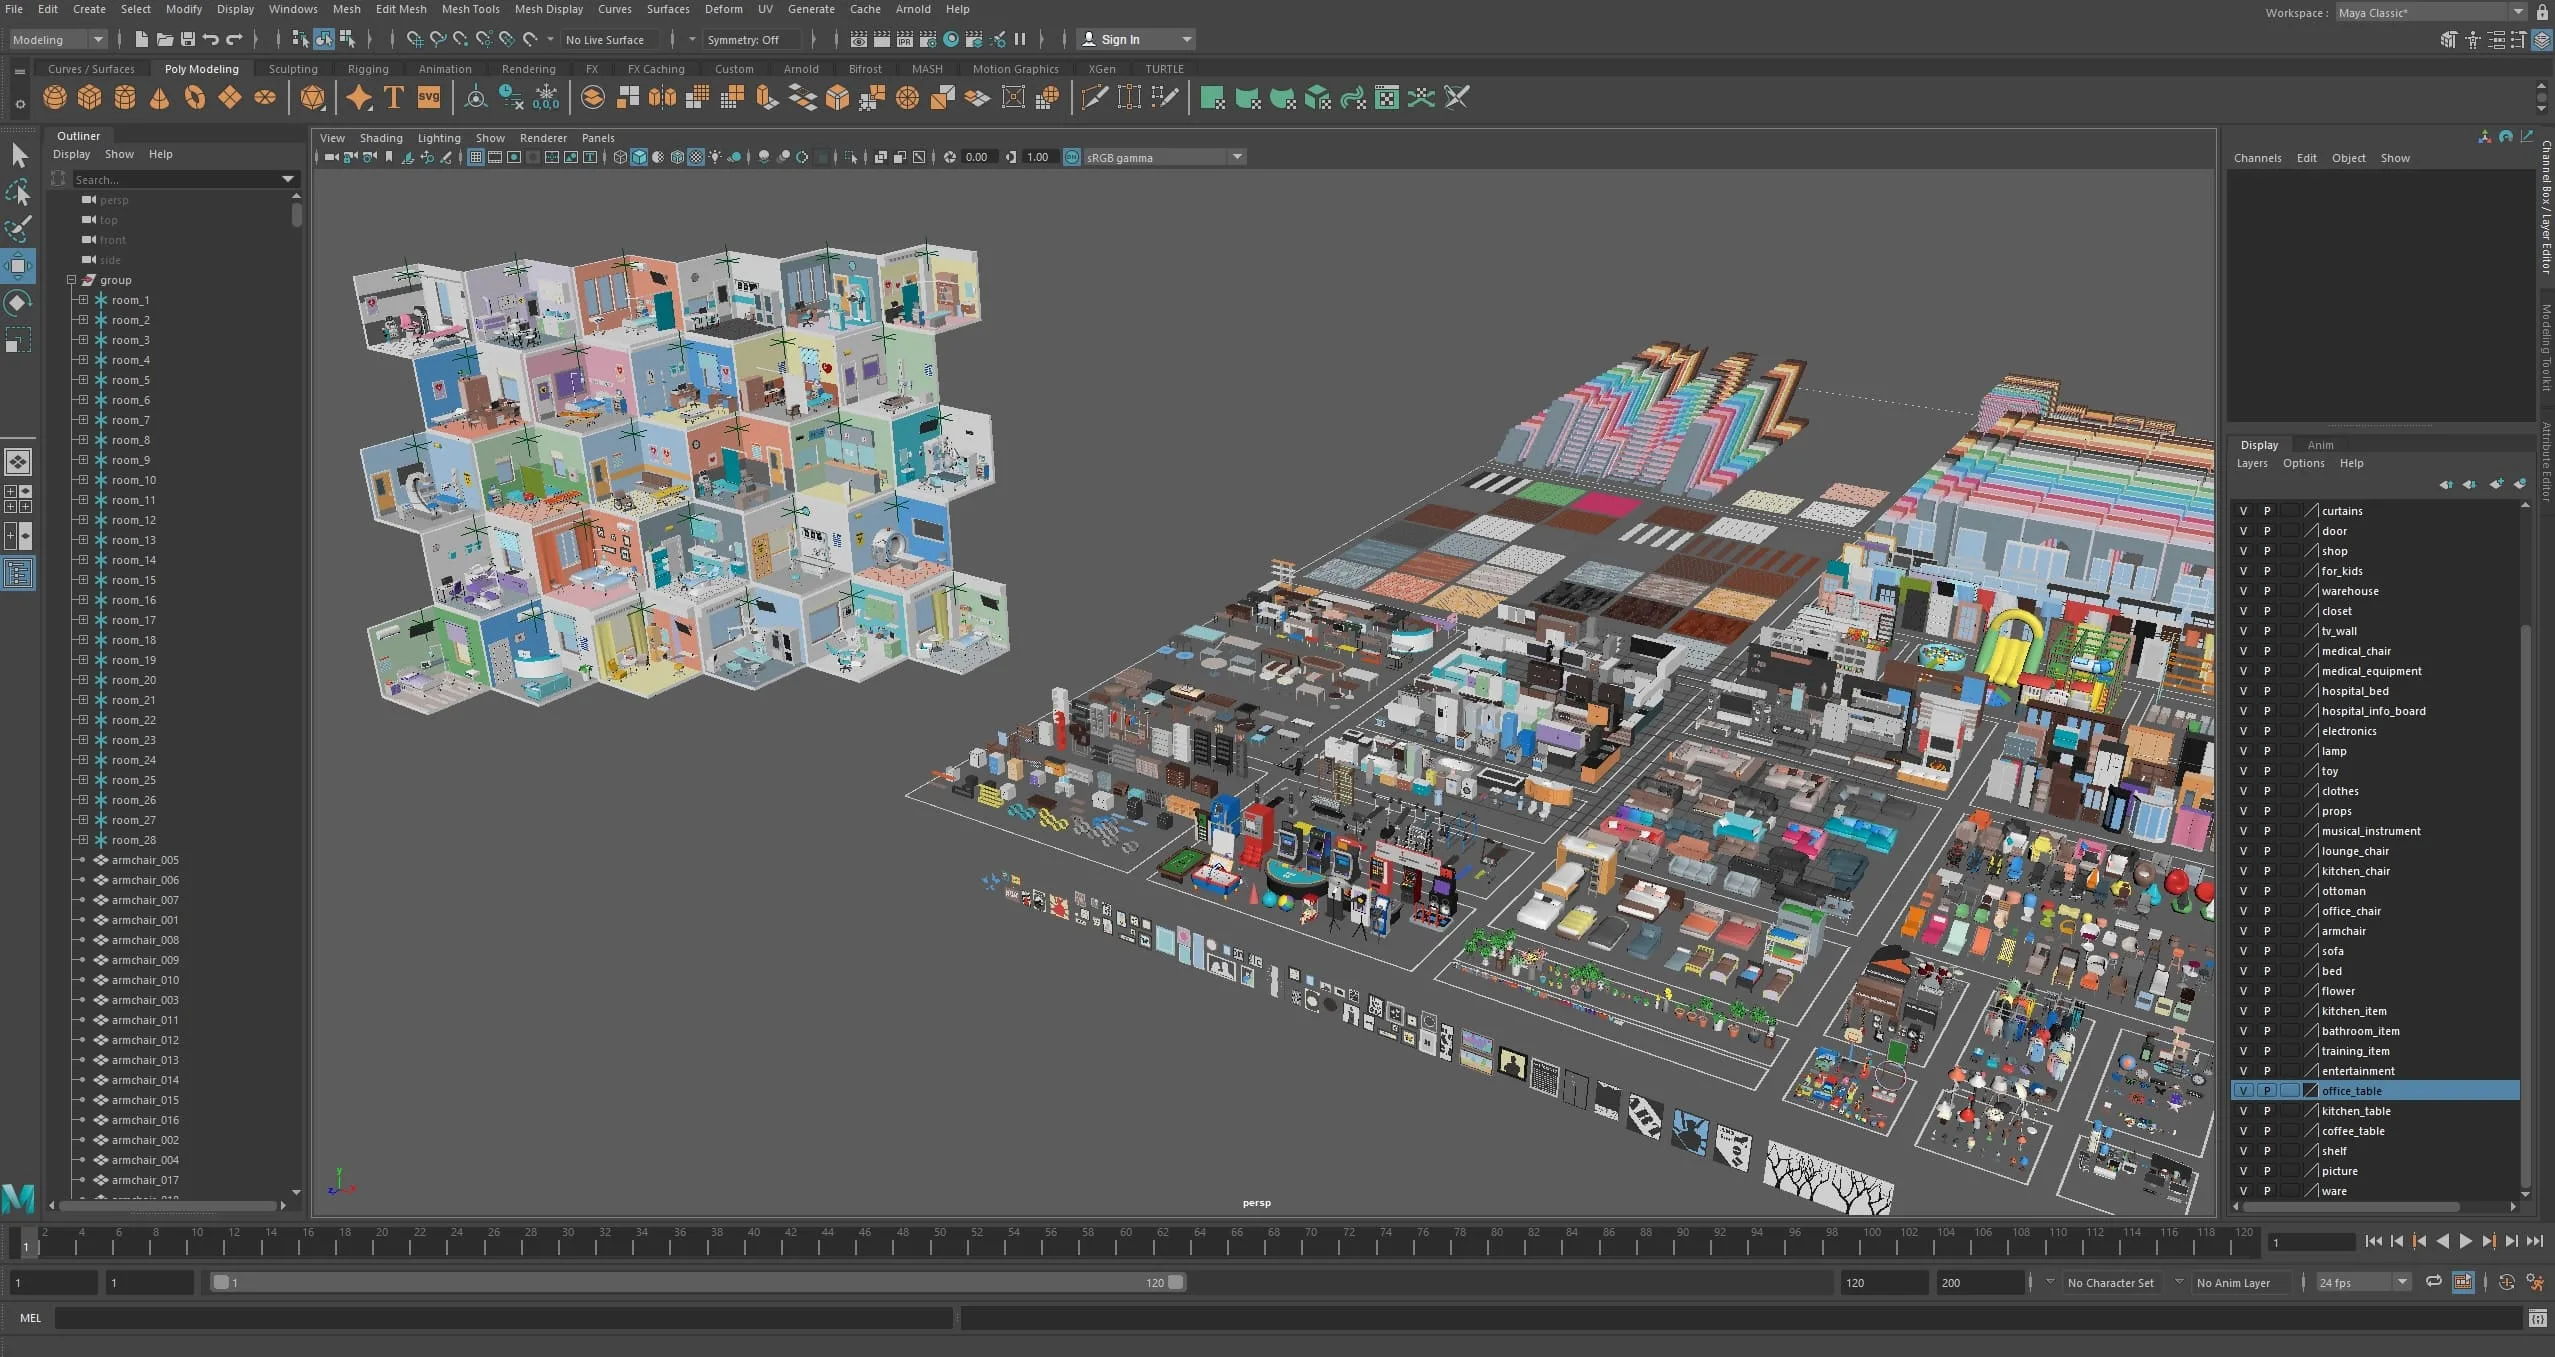The height and width of the screenshot is (1357, 2555).
Task: Create a polygon sphere from the shelf
Action: pos(55,97)
